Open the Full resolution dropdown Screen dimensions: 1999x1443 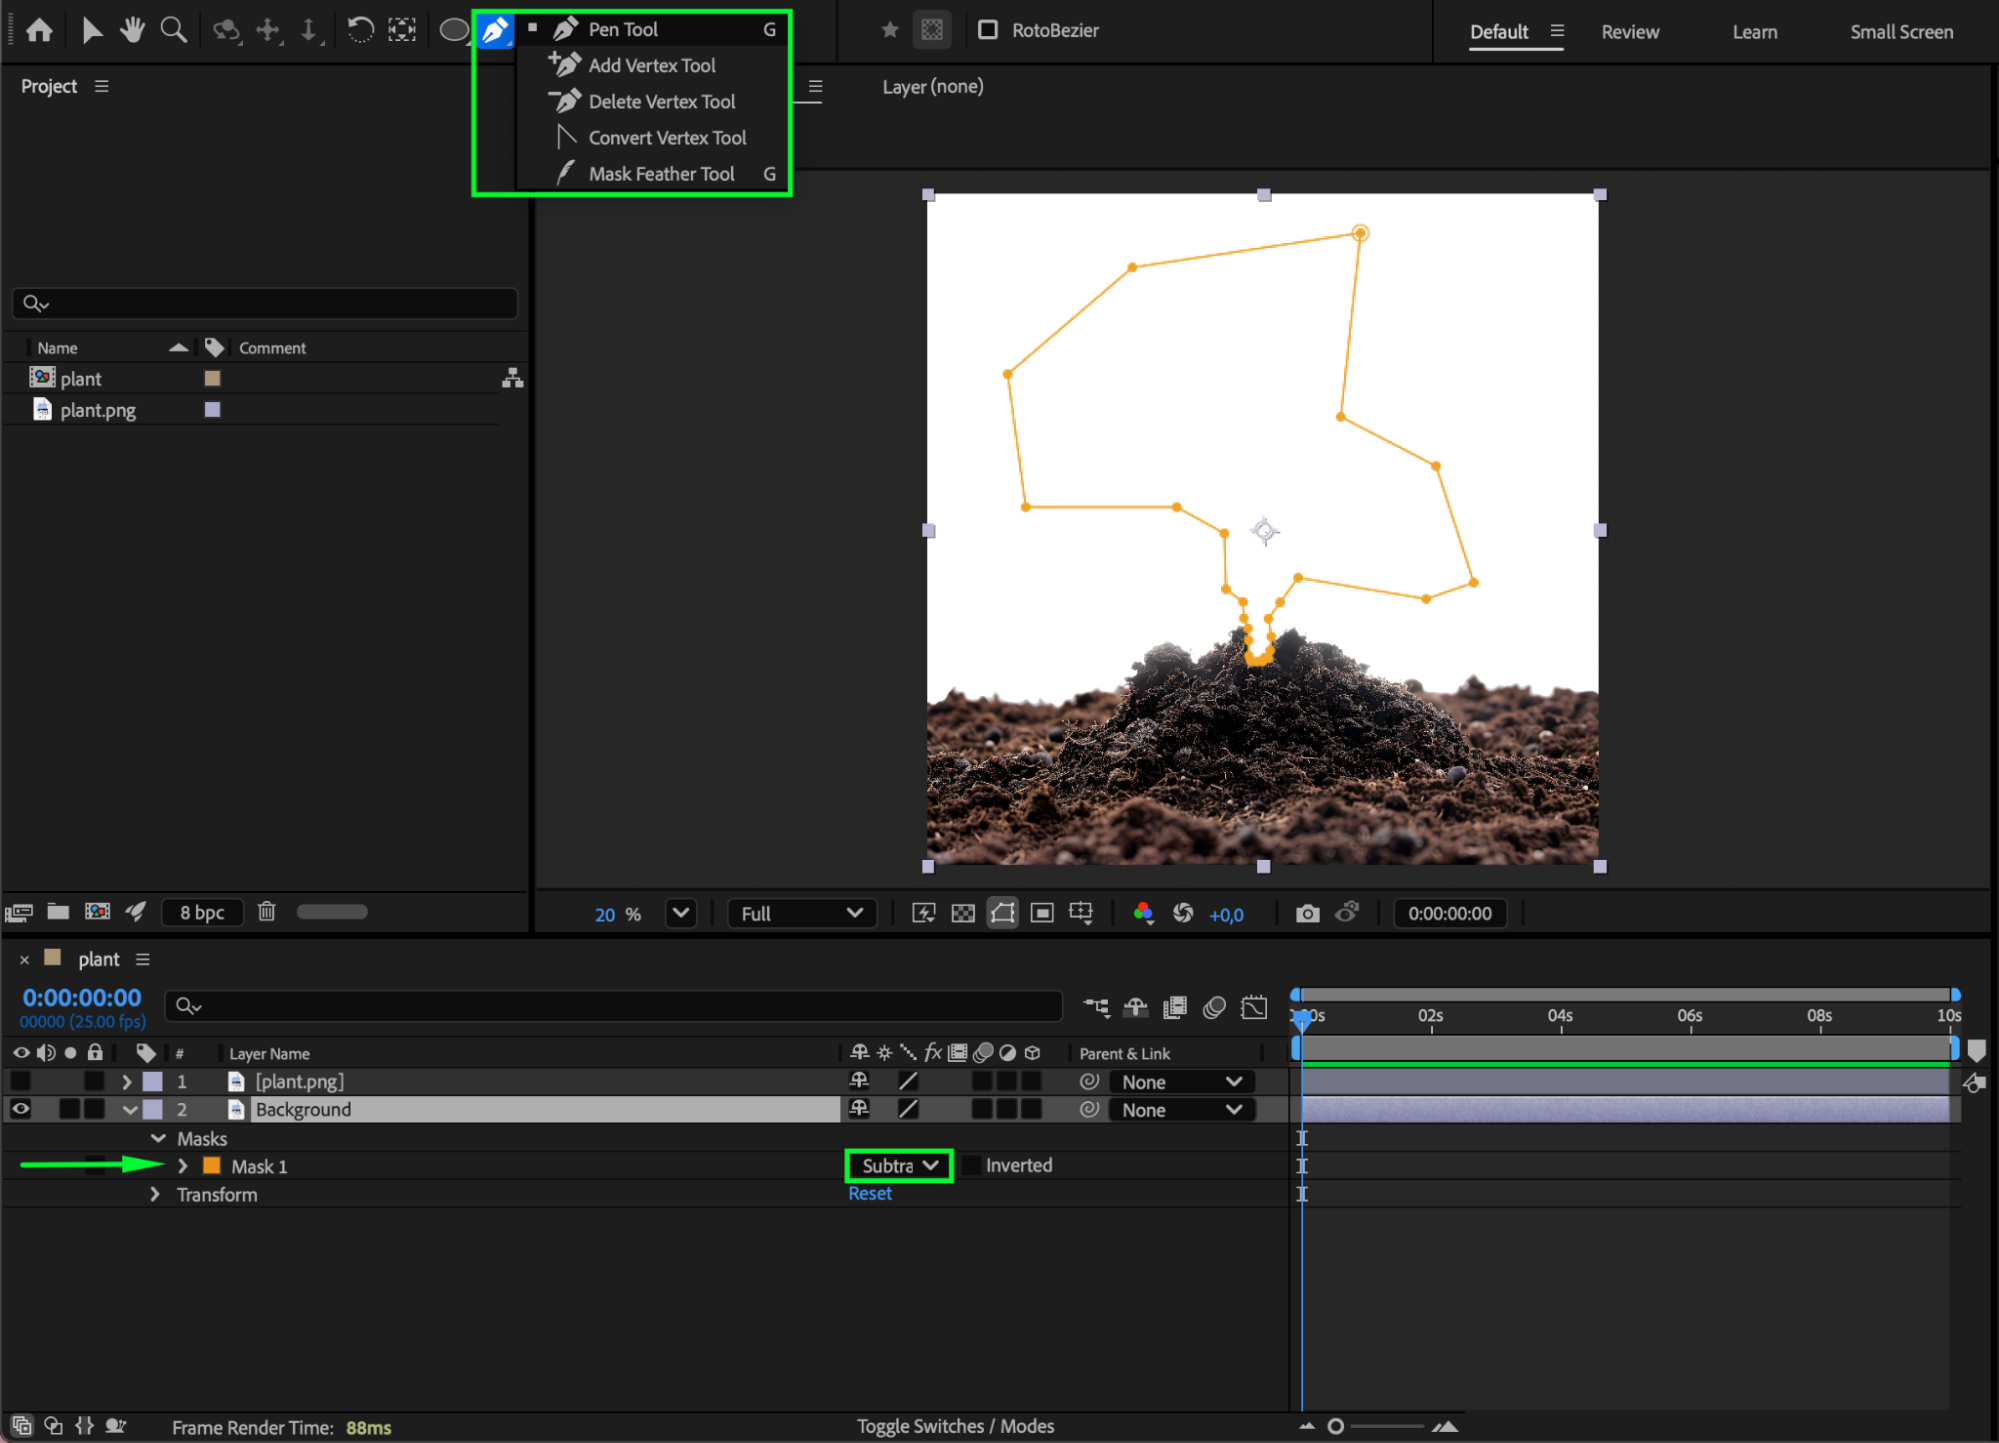802,913
